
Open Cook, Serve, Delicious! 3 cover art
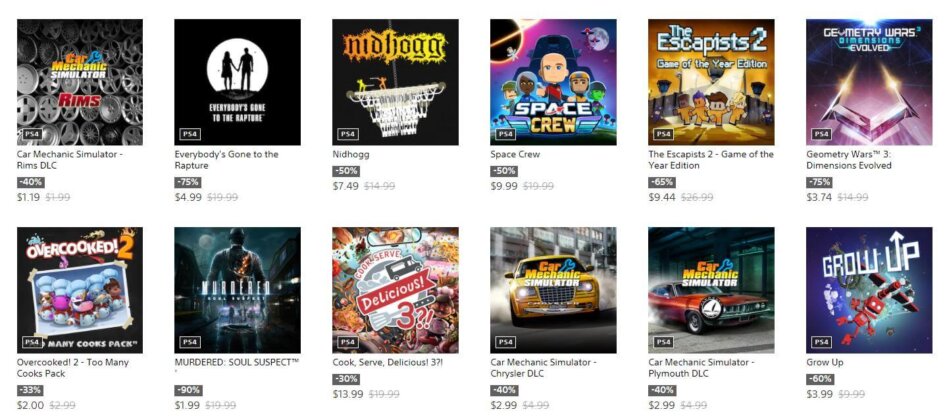click(x=395, y=290)
